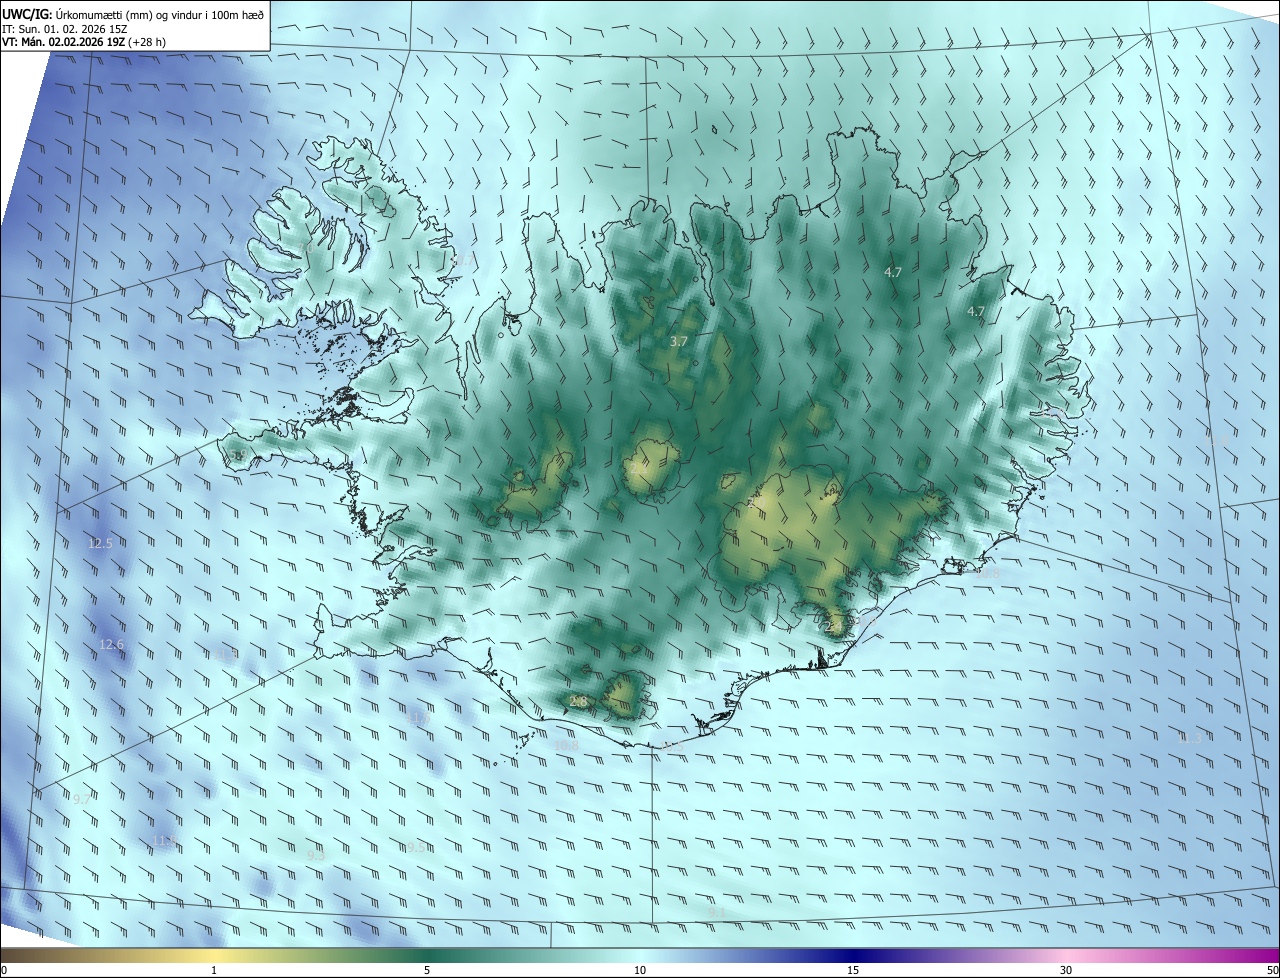Click the '1' tick on the color scale
The image size is (1280, 978).
pyautogui.click(x=214, y=970)
